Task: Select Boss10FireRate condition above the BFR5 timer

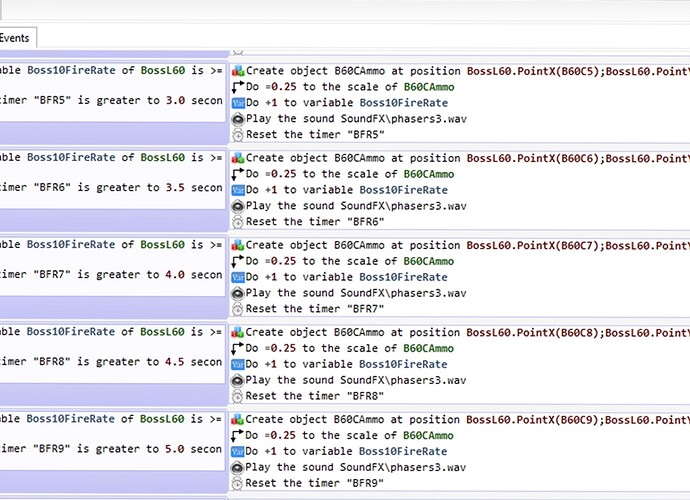Action: click(112, 70)
